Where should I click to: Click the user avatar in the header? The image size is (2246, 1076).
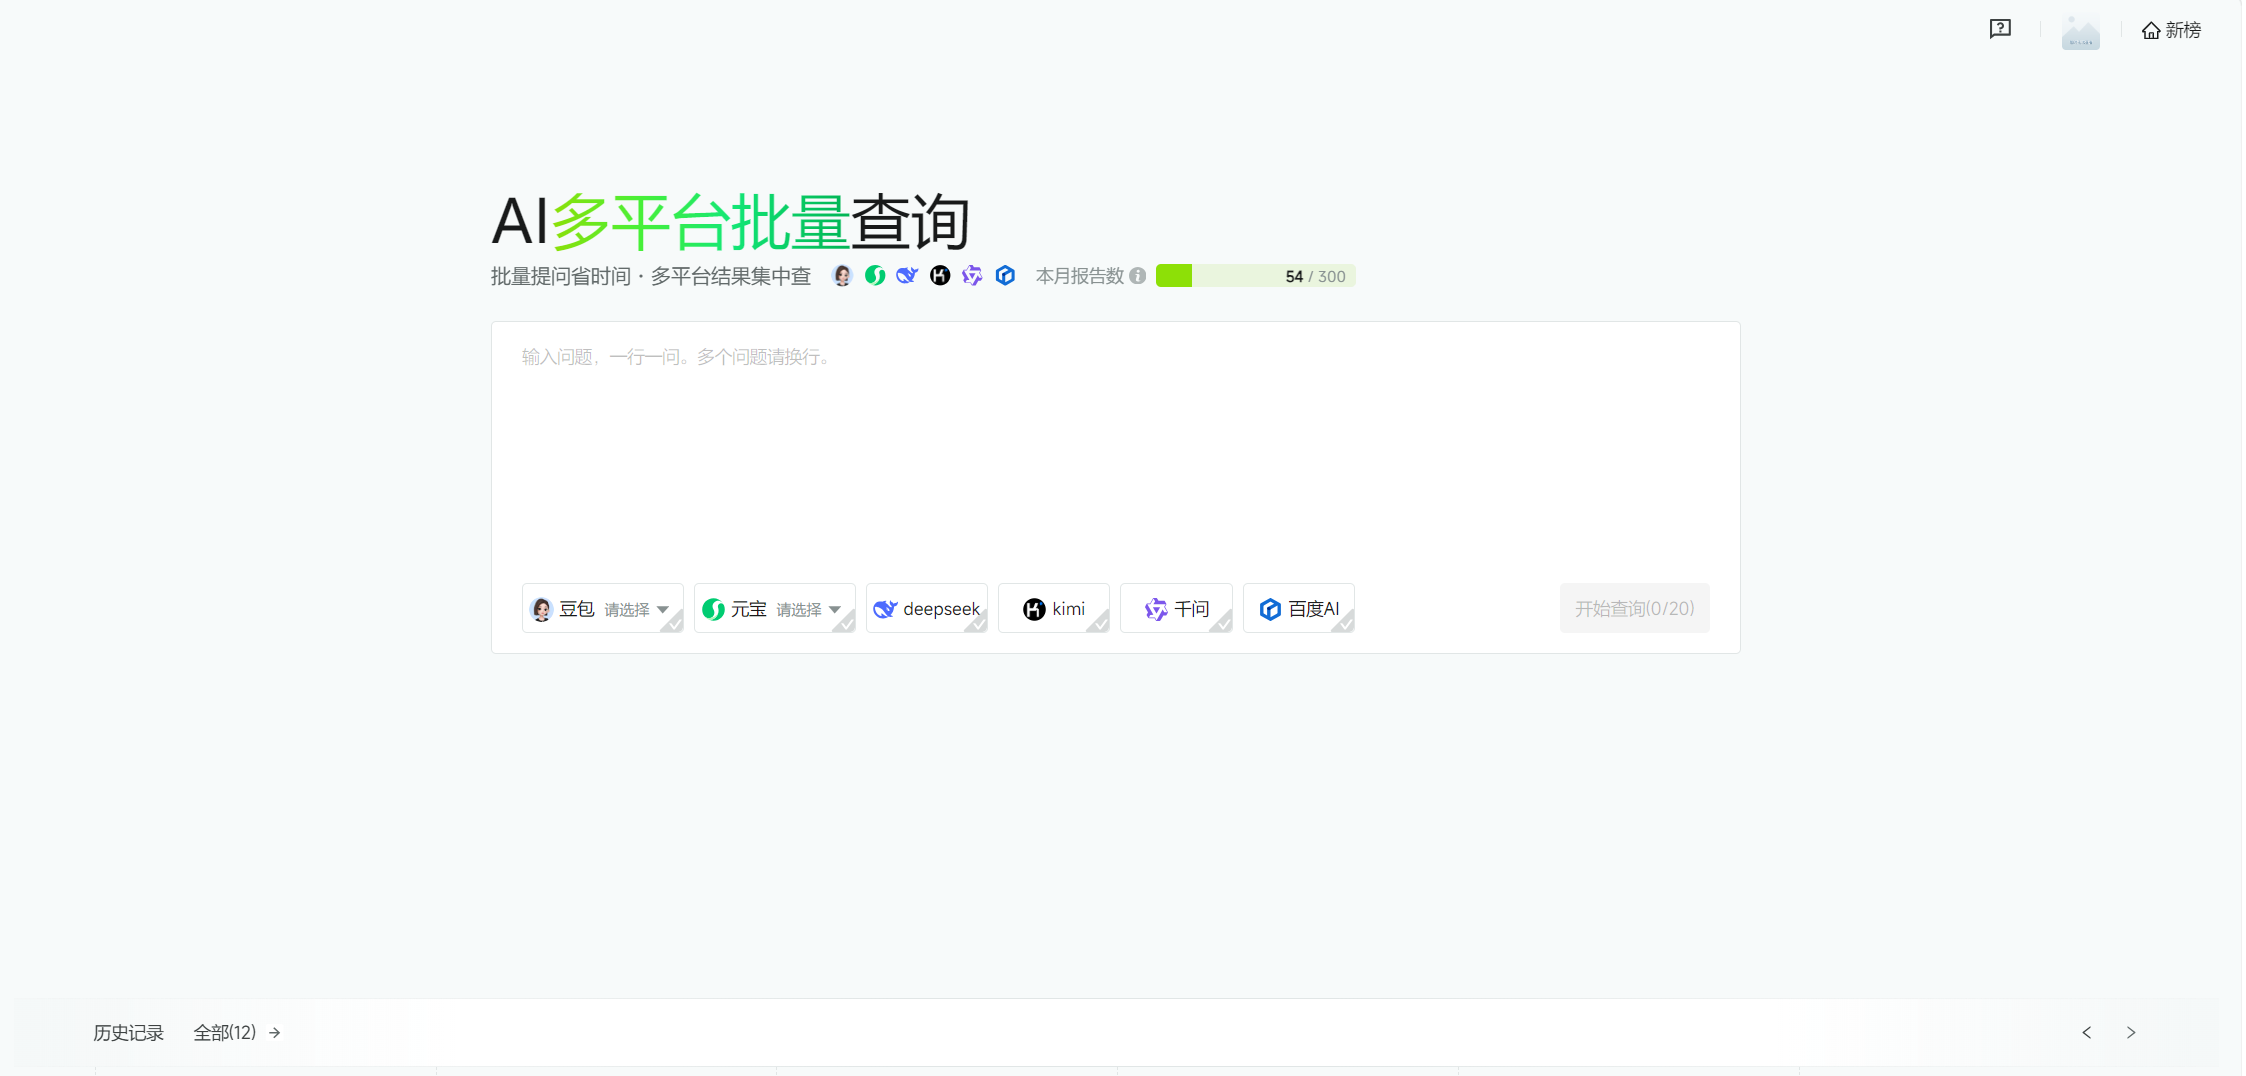(x=2080, y=31)
